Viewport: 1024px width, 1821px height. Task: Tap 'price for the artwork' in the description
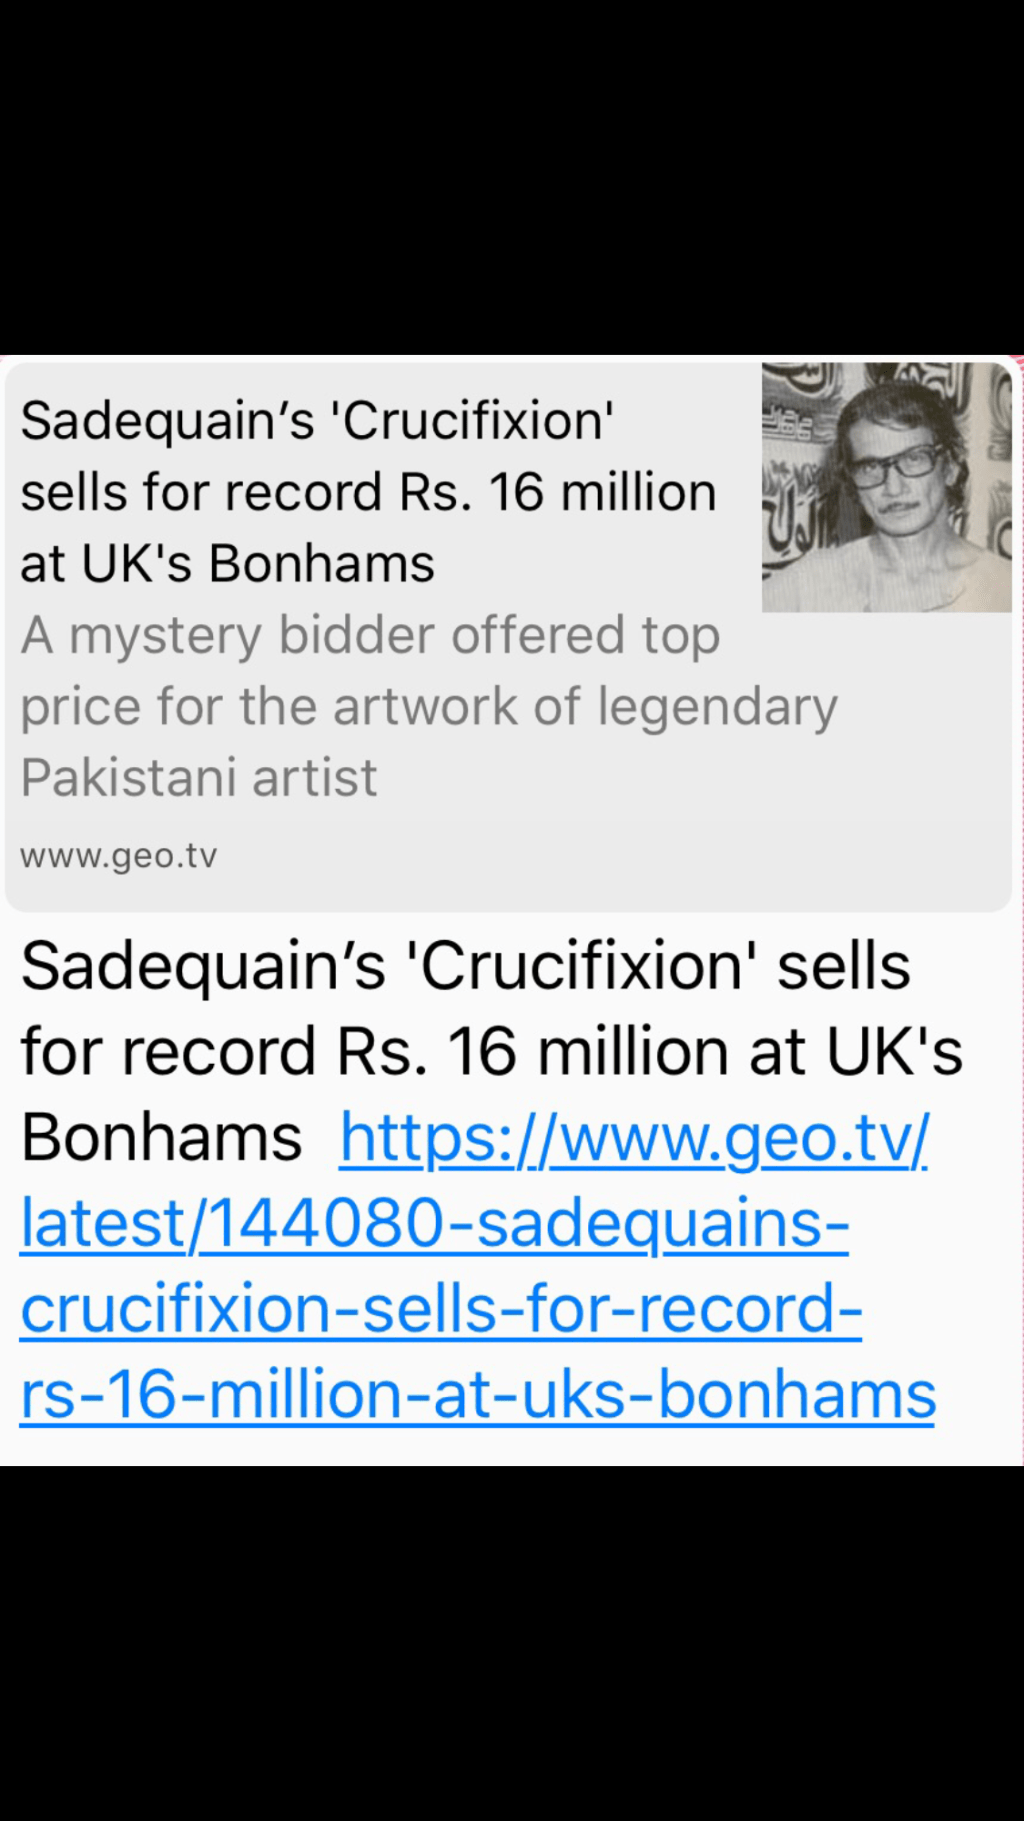(268, 707)
